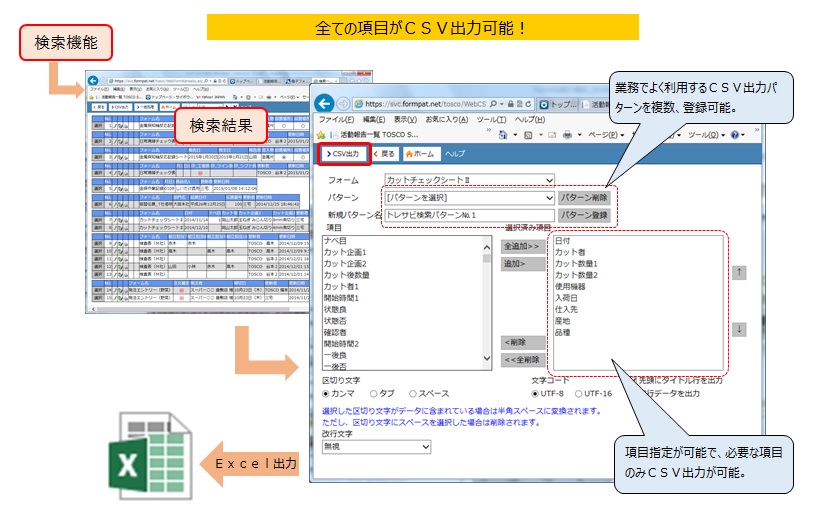Open ページ(P) dropdown in command bar

pos(605,135)
